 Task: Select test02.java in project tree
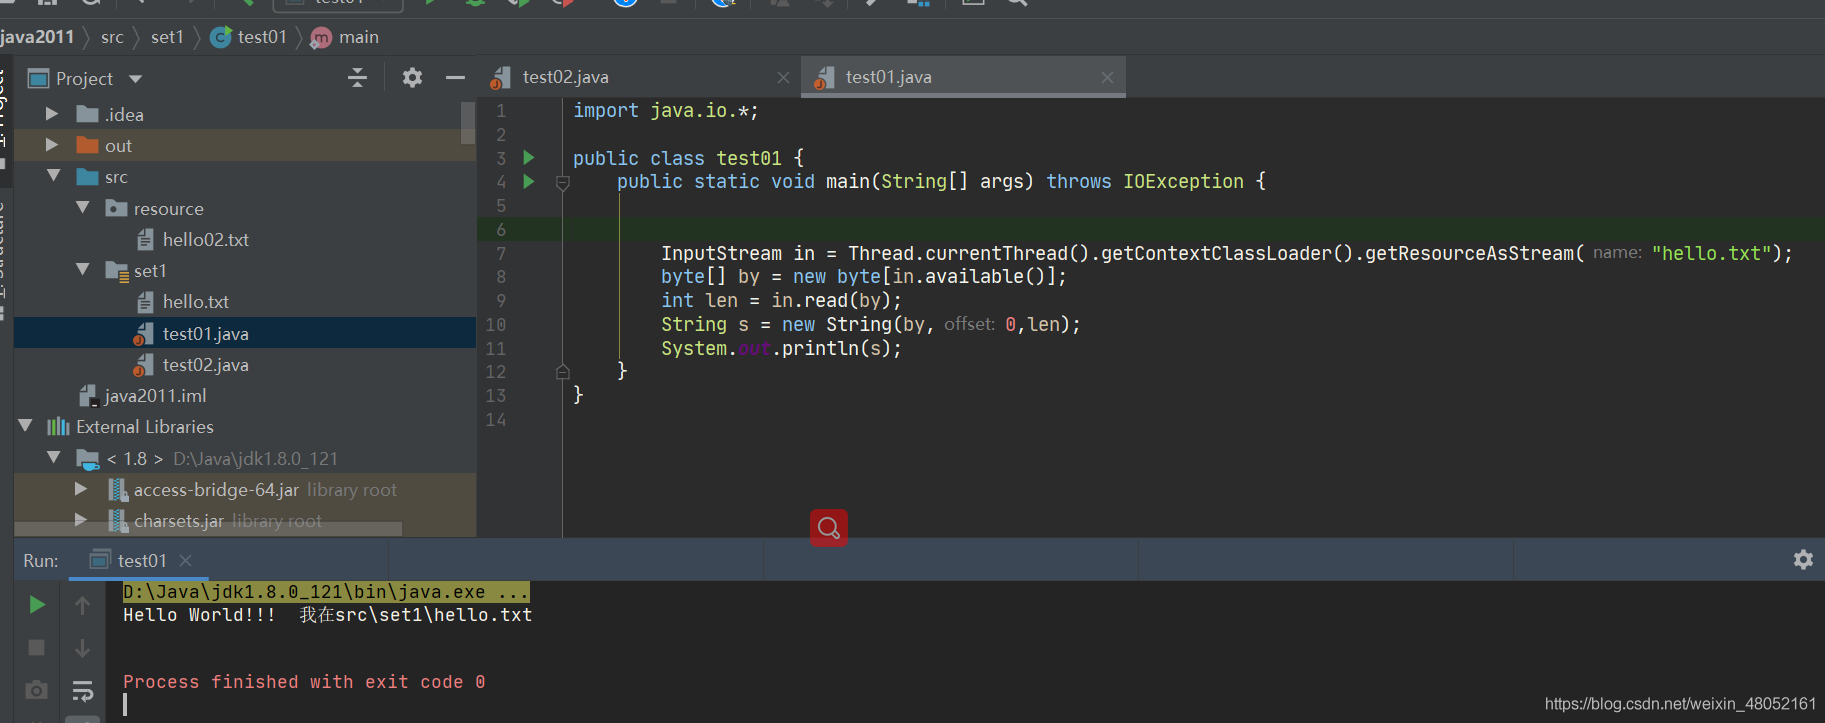(x=205, y=365)
